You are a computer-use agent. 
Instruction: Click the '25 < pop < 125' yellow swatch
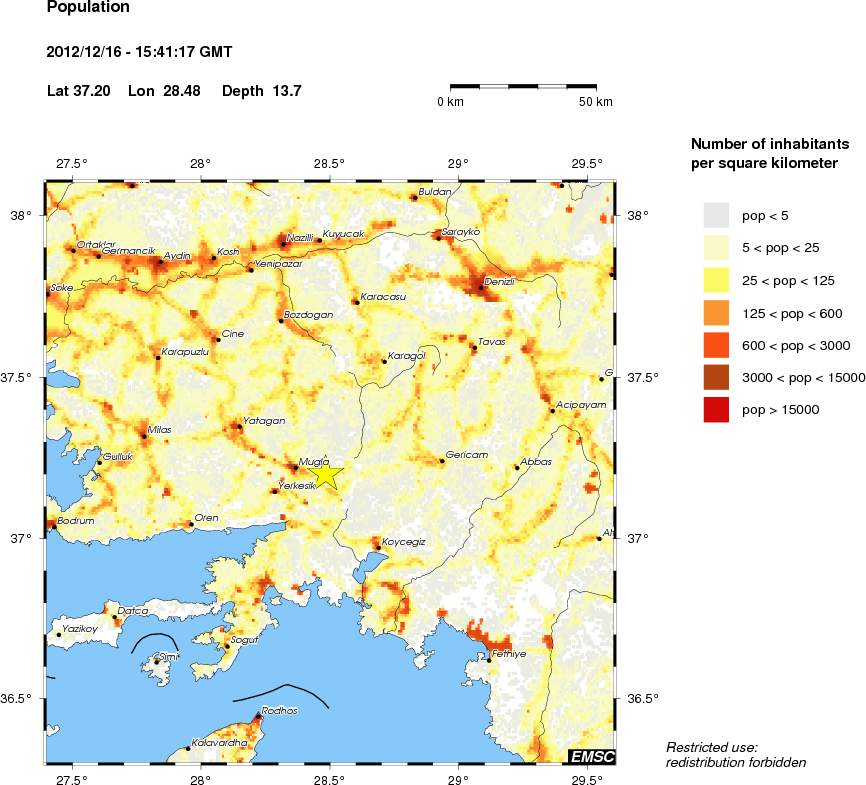coord(716,280)
